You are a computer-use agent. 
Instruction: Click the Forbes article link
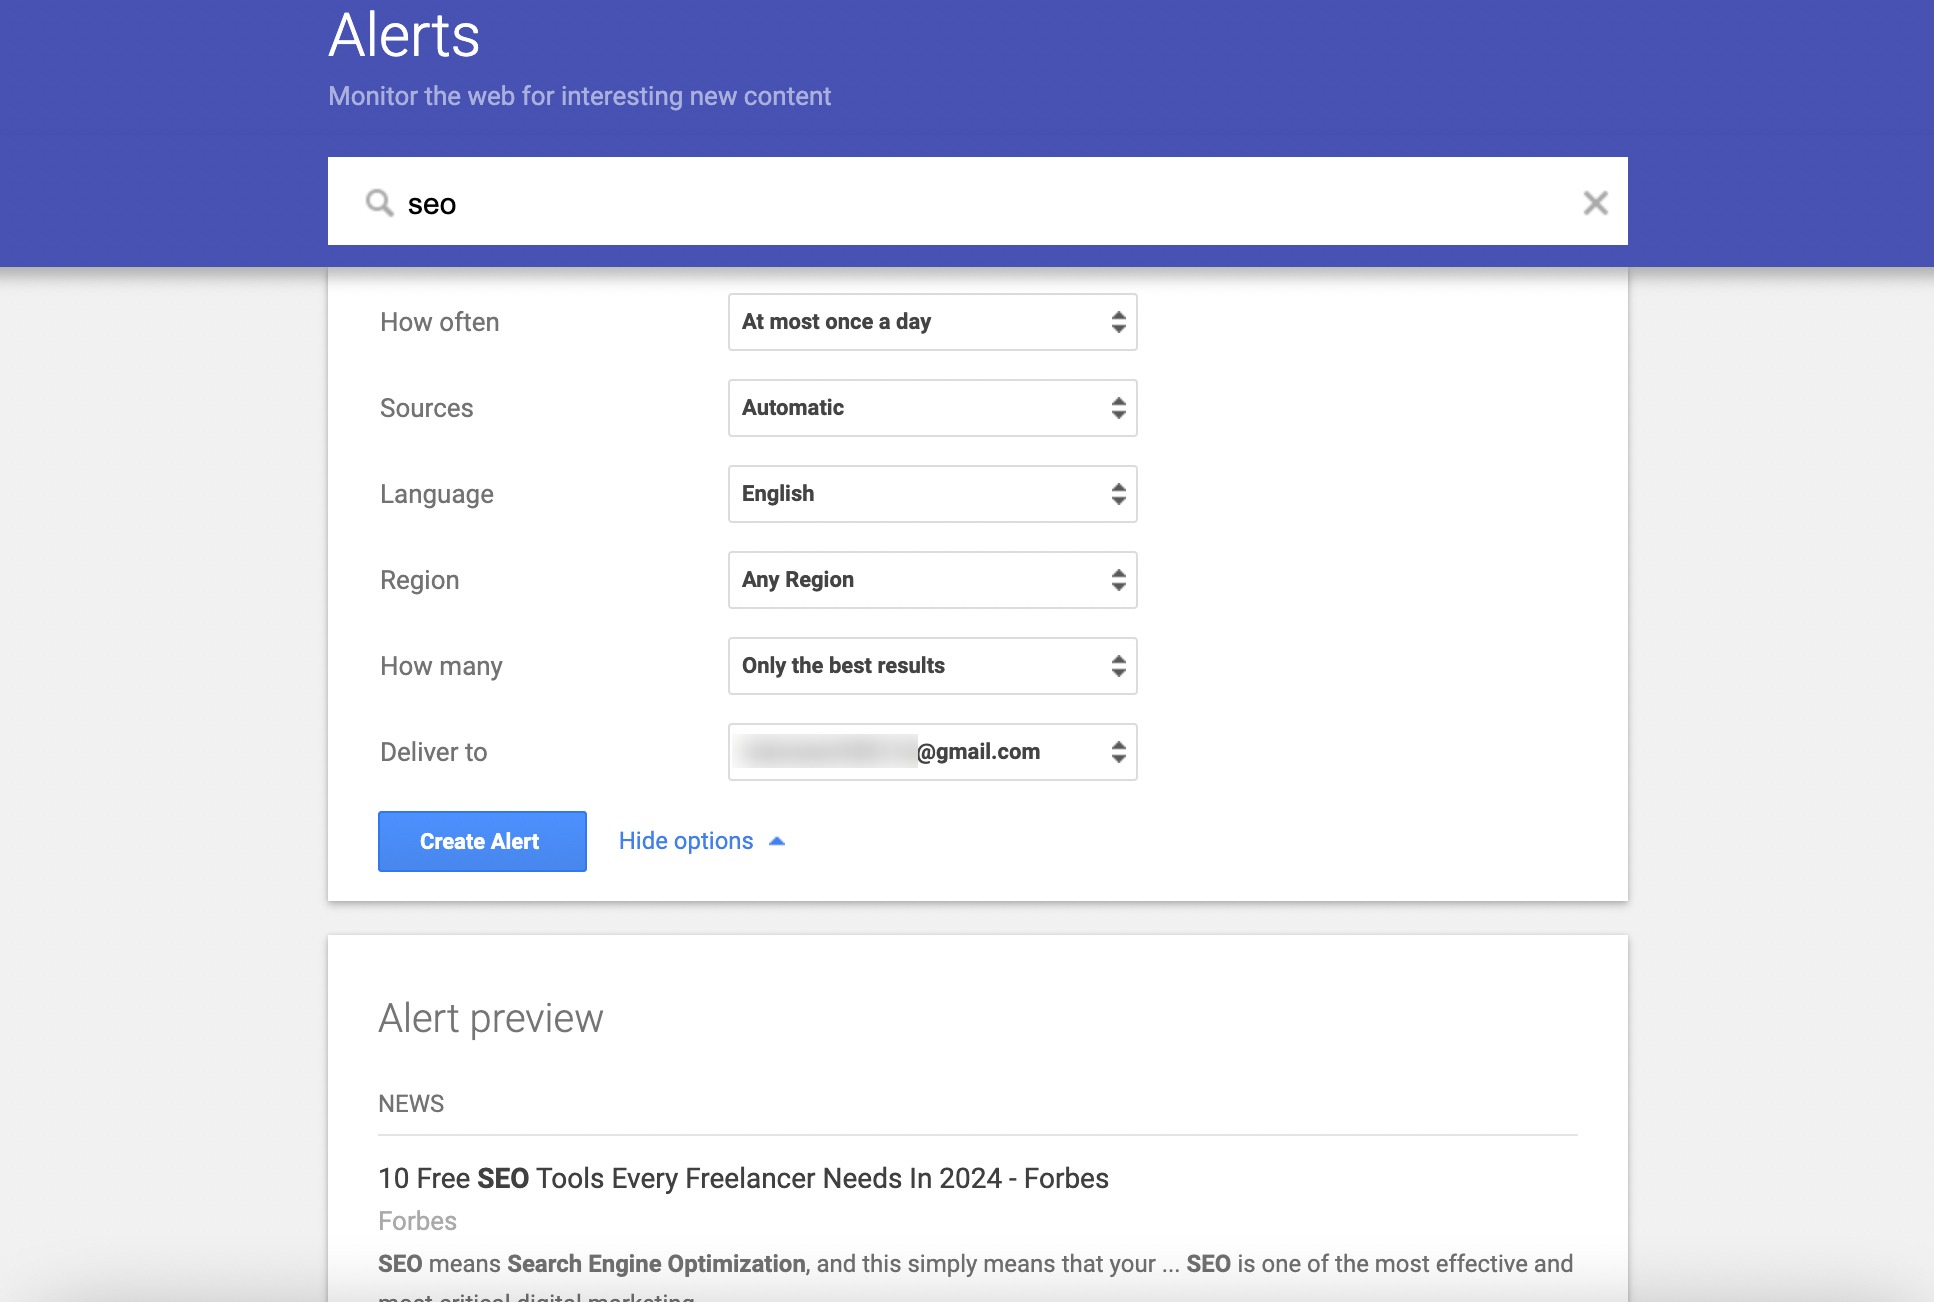coord(743,1177)
